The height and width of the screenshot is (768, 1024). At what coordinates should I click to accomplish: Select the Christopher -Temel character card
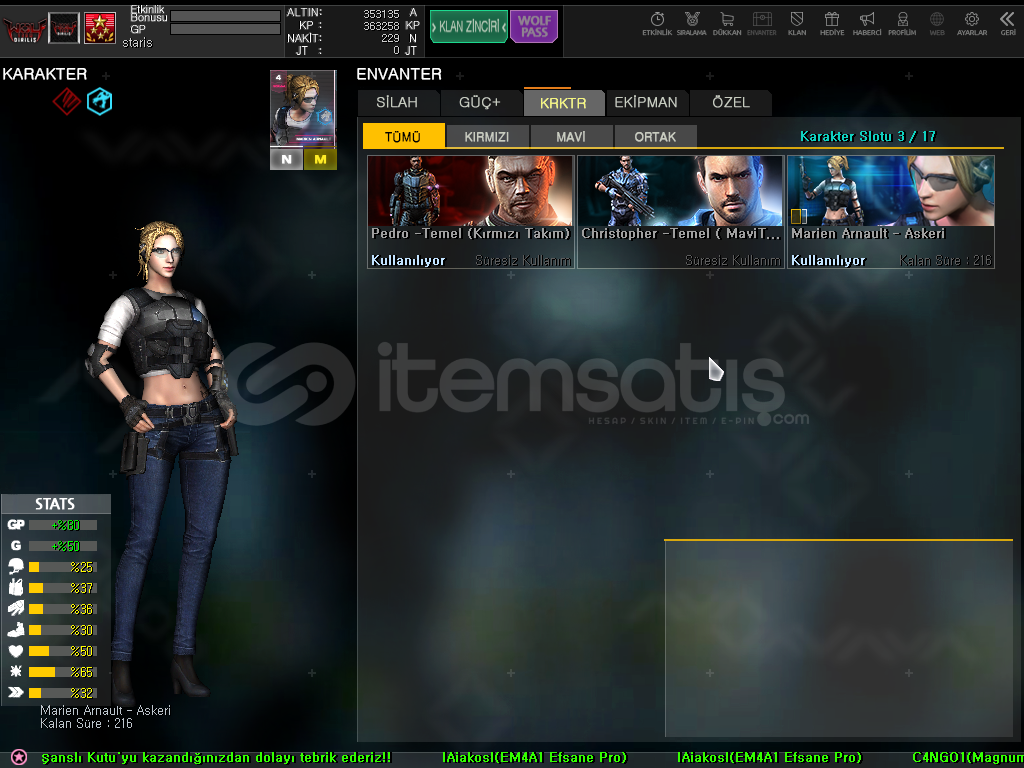680,212
